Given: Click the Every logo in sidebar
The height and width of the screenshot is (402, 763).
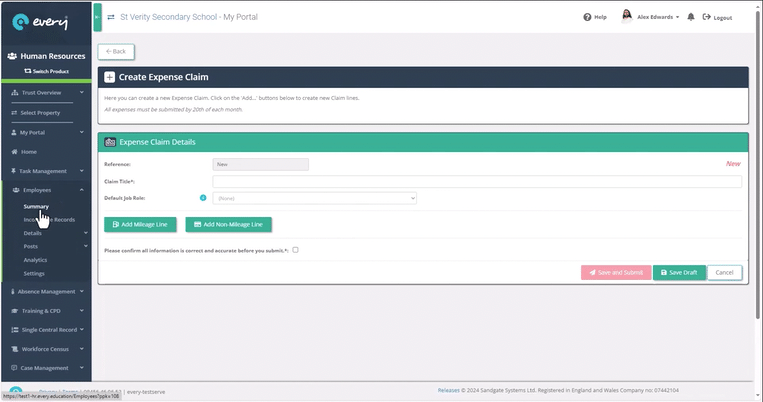Looking at the screenshot, I should 39,22.
